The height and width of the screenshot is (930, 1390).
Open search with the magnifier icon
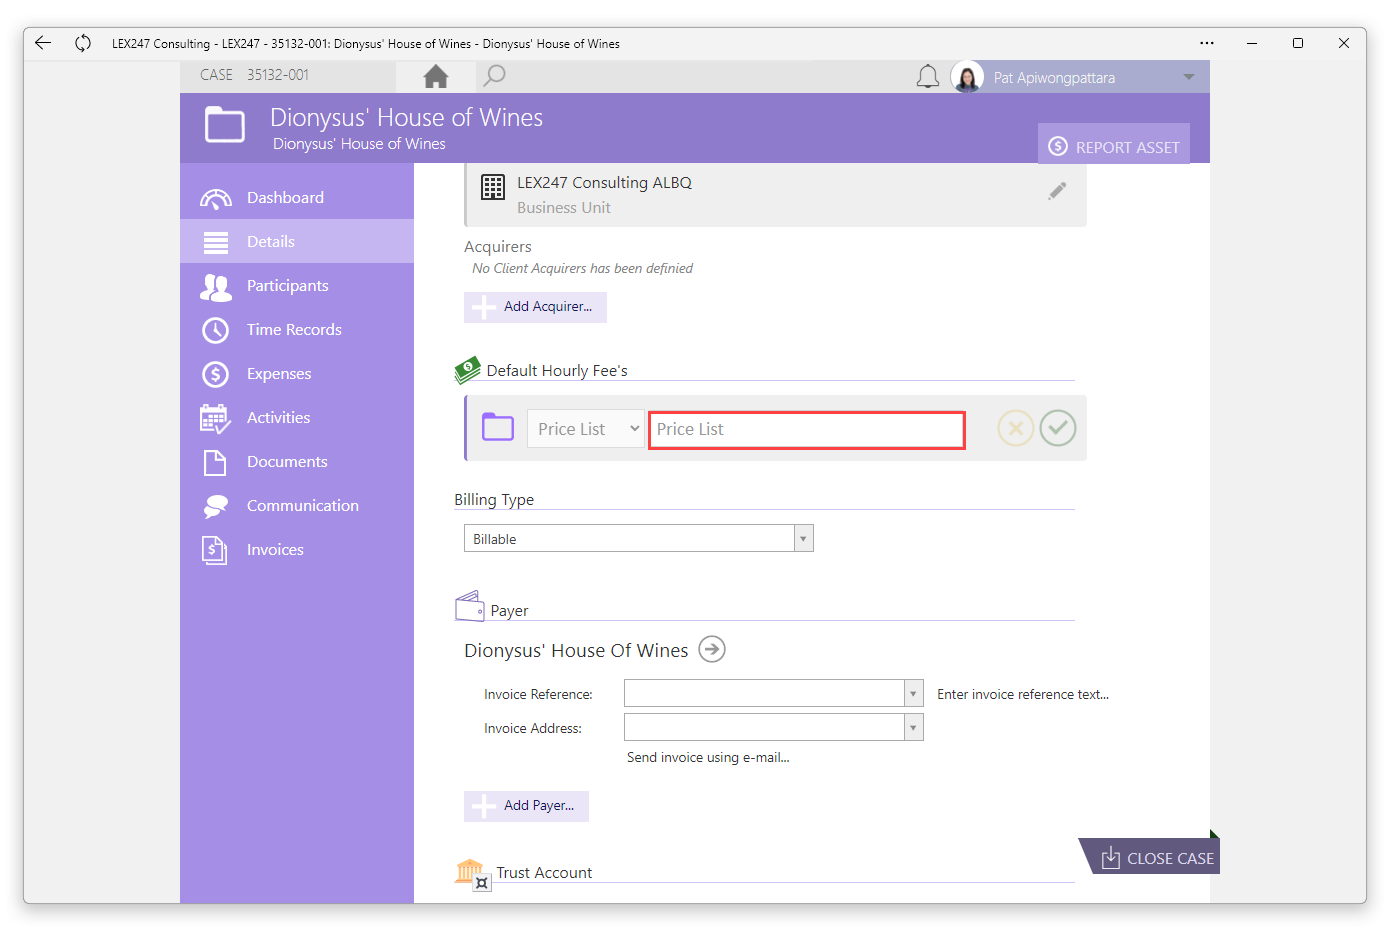click(x=494, y=76)
